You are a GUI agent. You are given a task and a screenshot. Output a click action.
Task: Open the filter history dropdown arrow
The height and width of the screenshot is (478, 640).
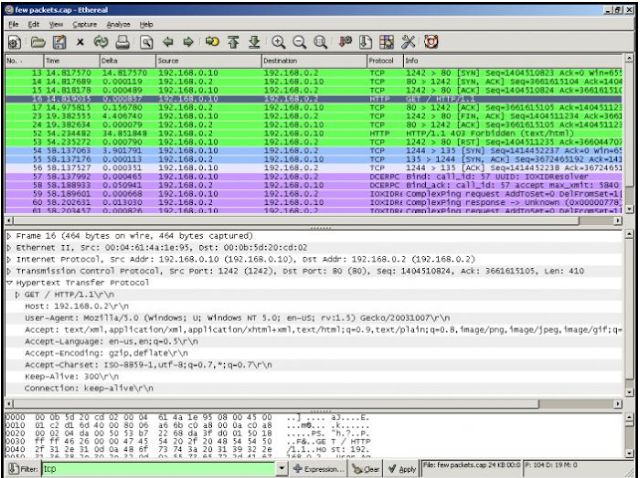click(x=282, y=469)
